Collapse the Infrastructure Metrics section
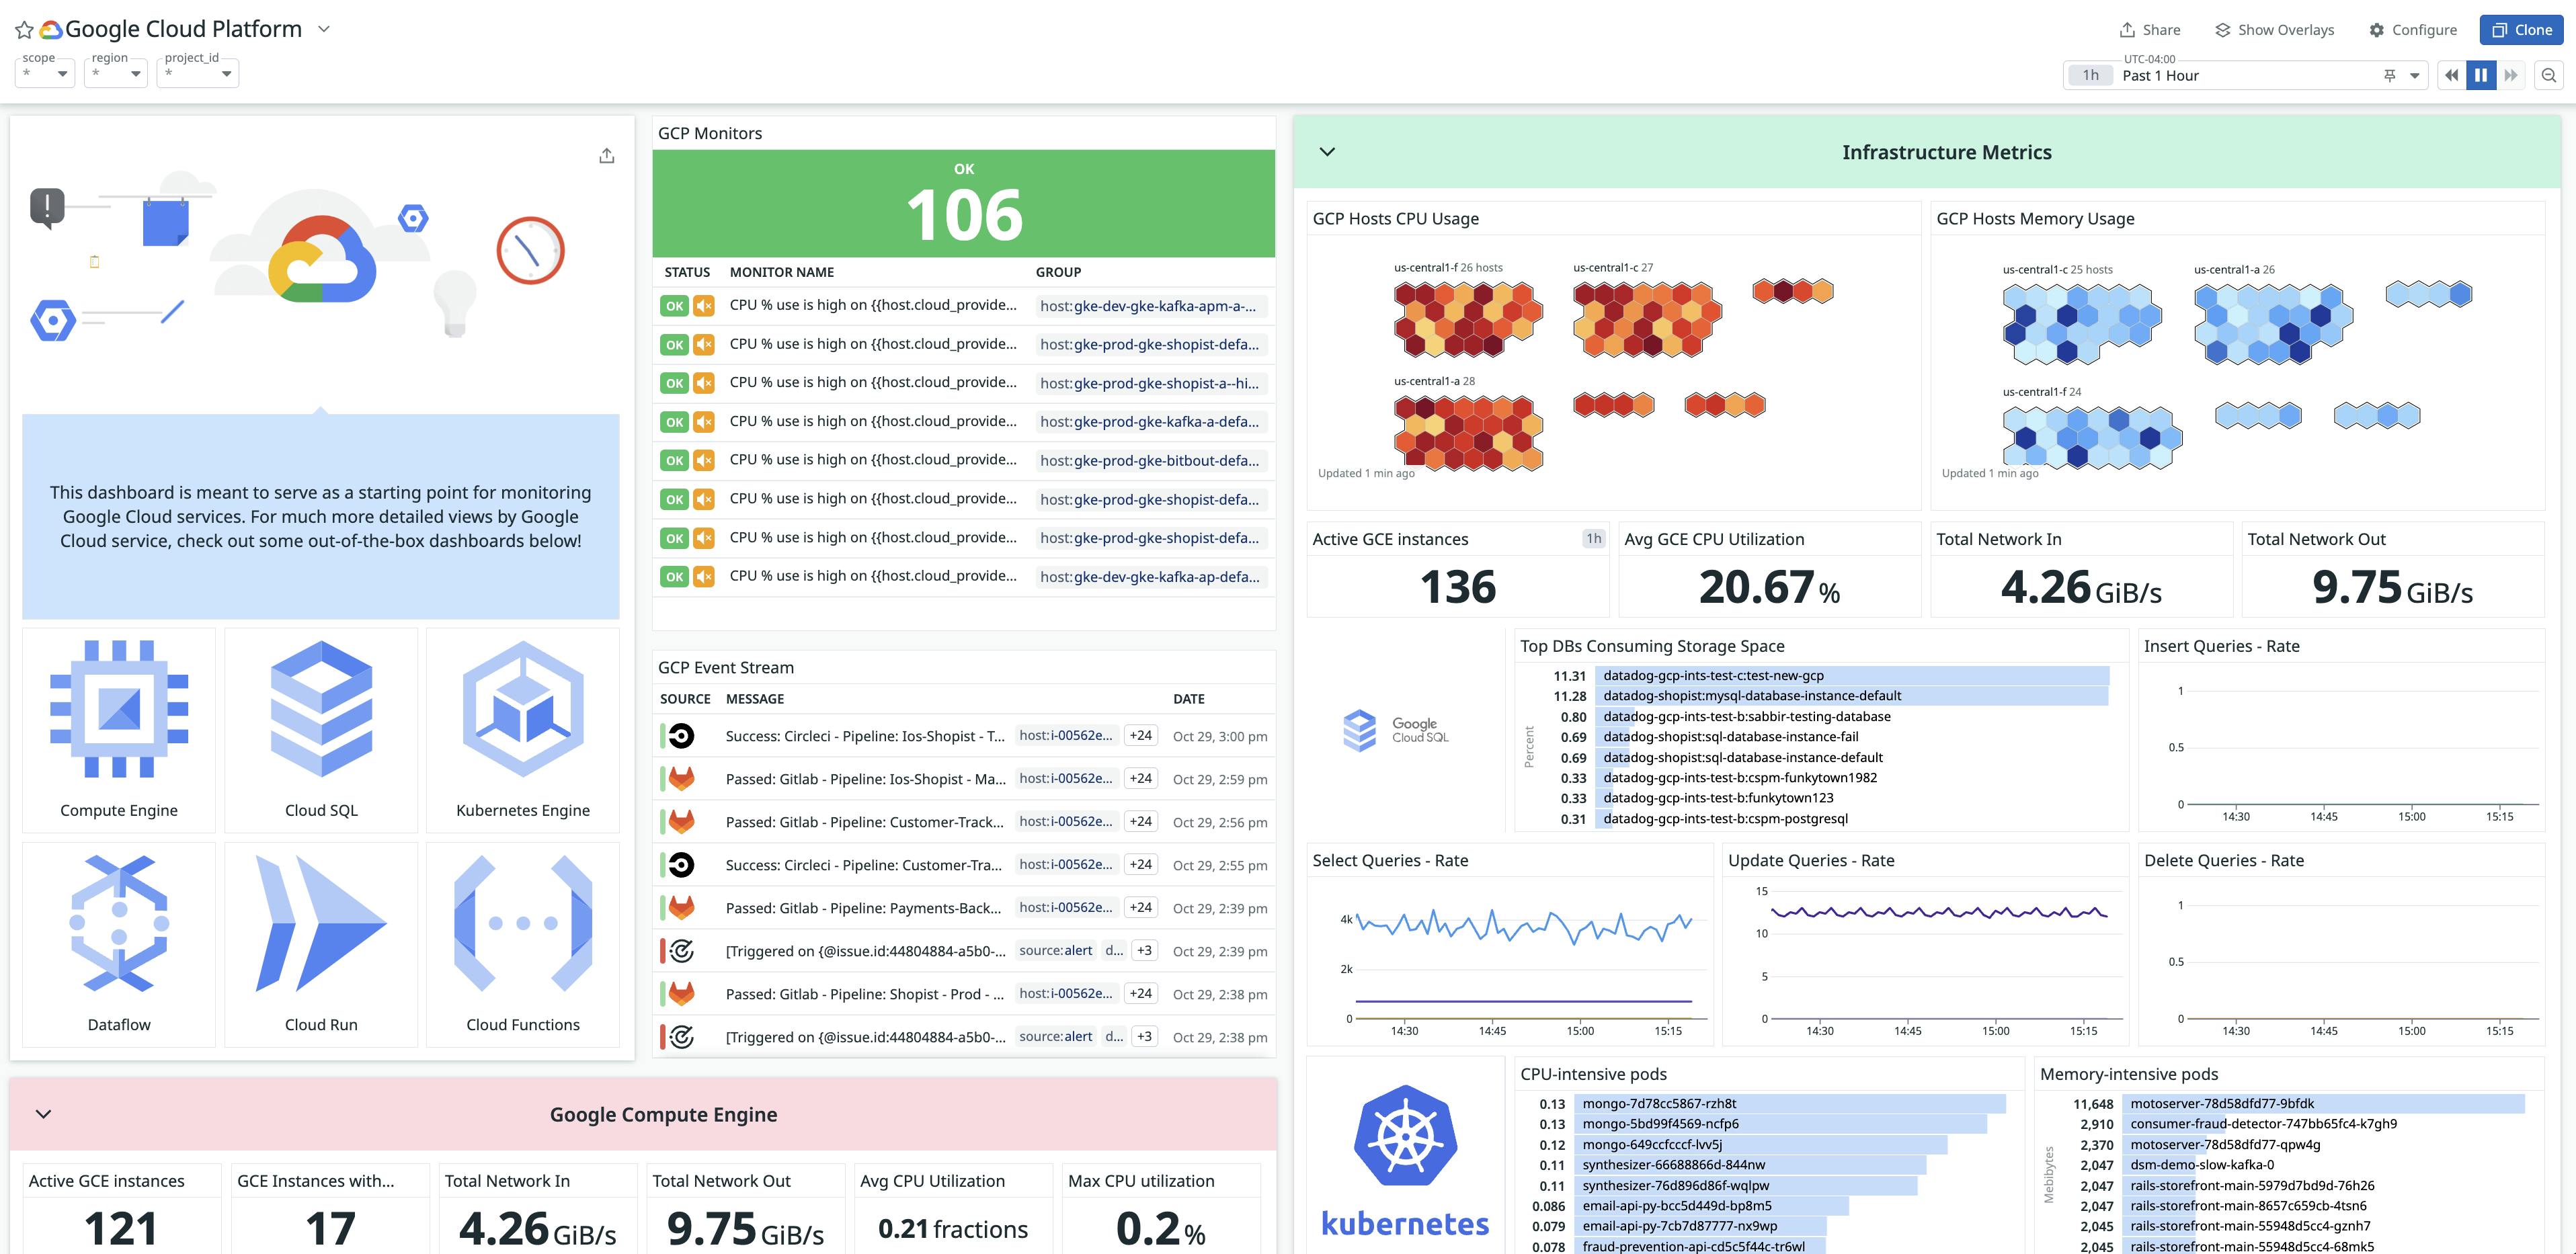The height and width of the screenshot is (1254, 2576). [x=1328, y=152]
